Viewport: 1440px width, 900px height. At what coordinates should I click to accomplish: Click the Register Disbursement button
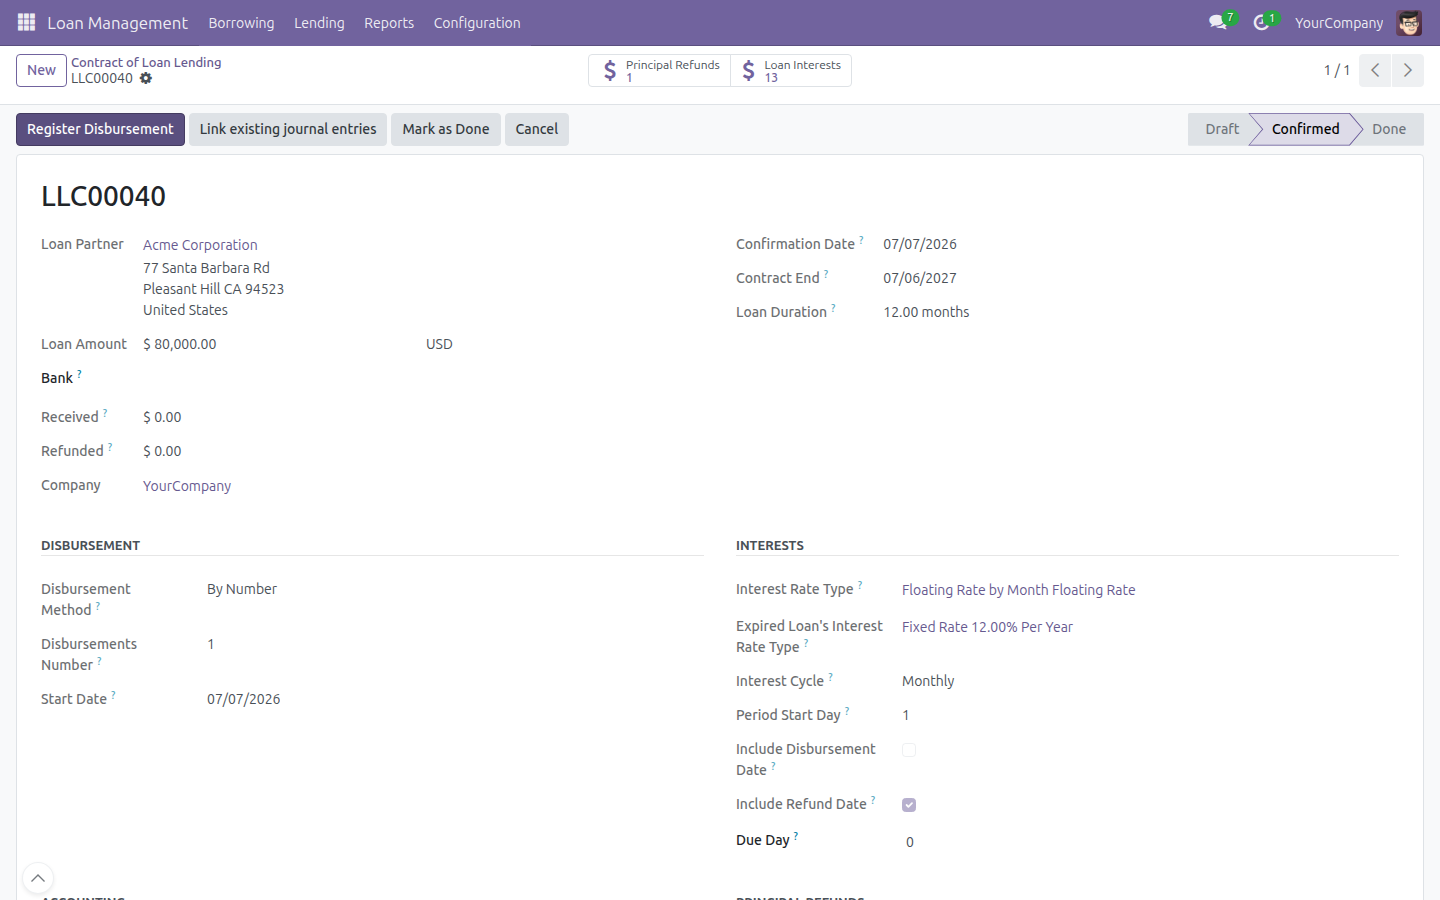[100, 129]
